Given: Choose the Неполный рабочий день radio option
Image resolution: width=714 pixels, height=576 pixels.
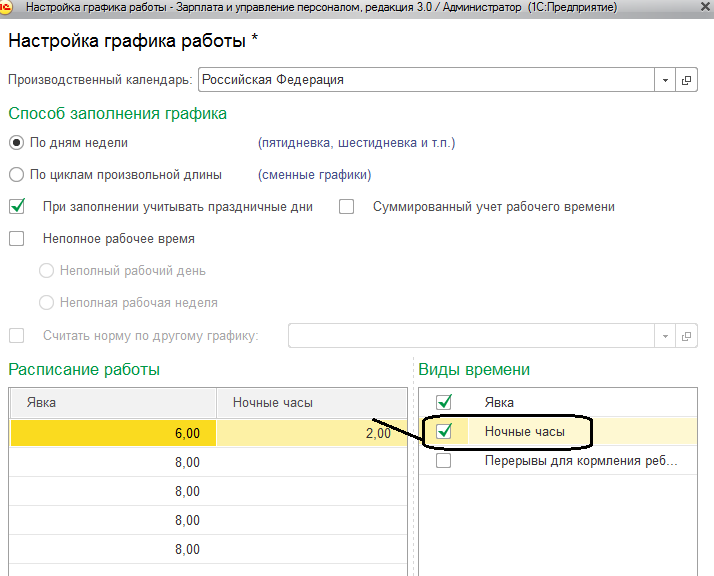Looking at the screenshot, I should pos(46,271).
